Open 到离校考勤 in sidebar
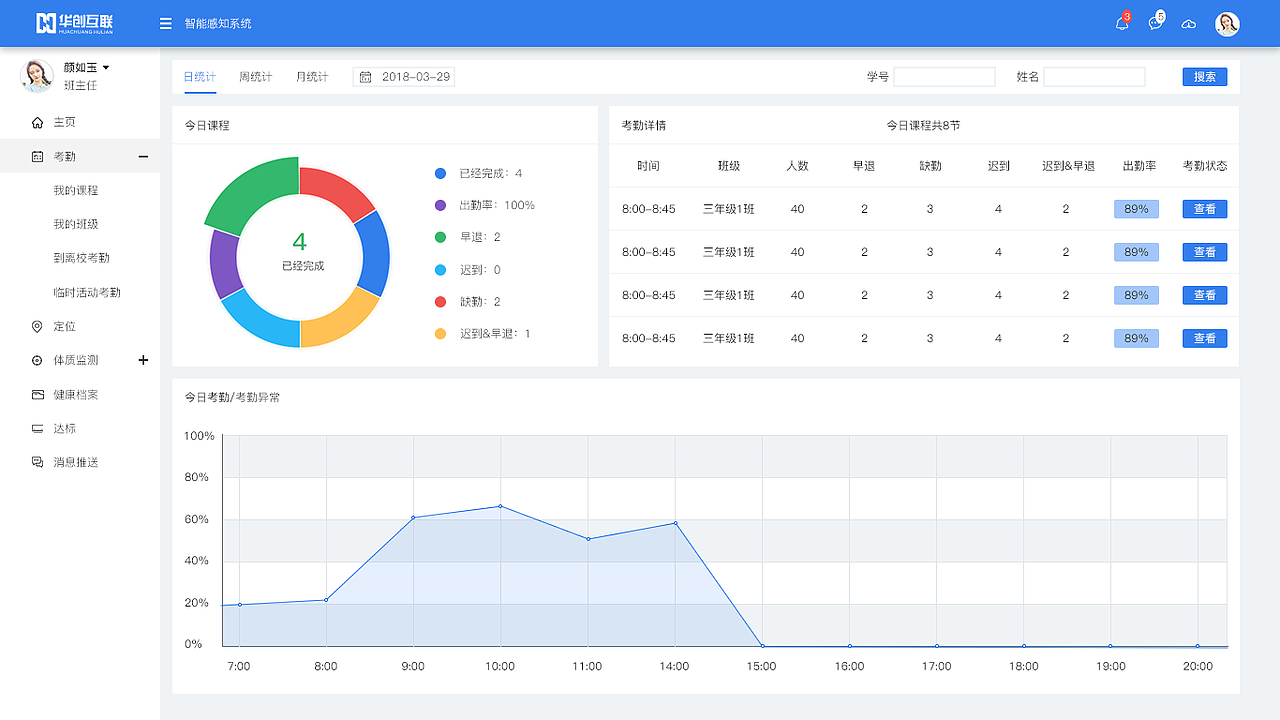This screenshot has height=720, width=1280. tap(82, 258)
